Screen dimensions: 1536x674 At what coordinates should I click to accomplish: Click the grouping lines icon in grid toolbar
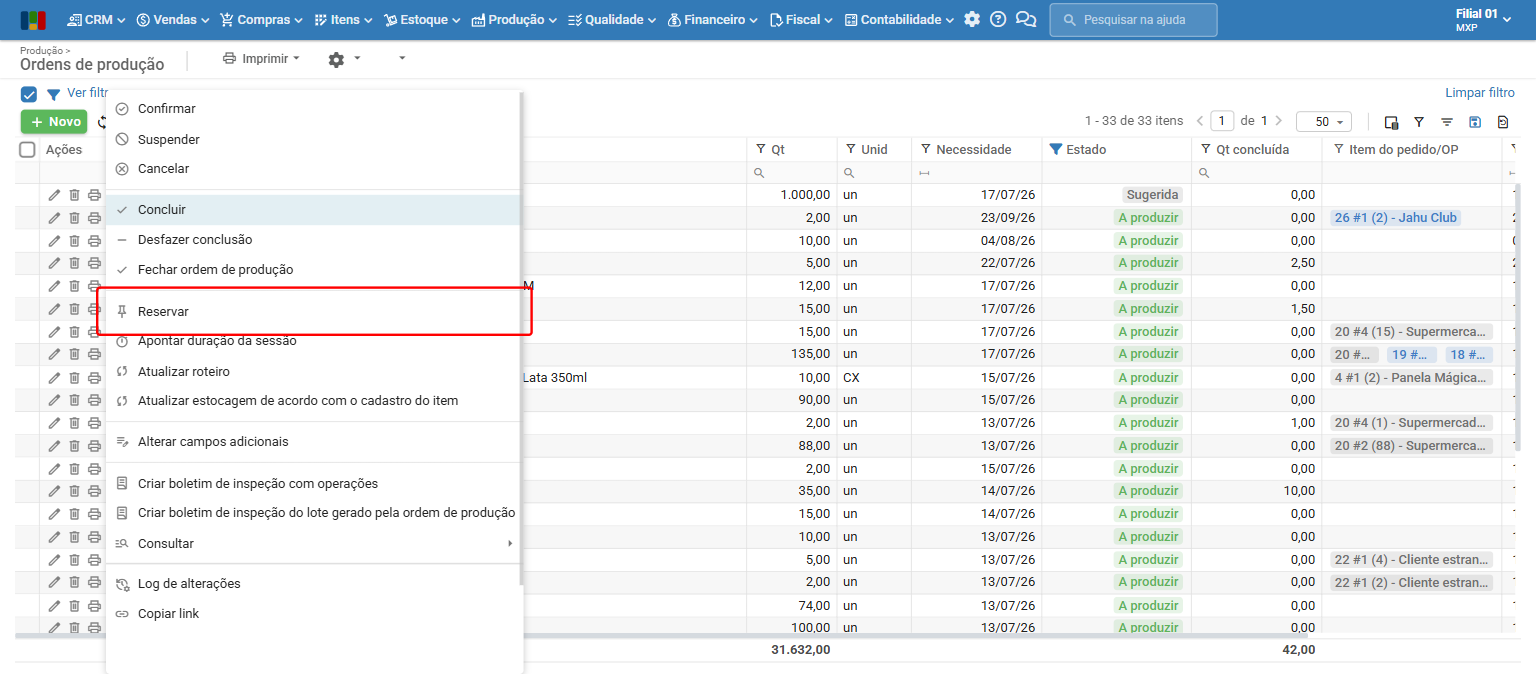coord(1447,122)
